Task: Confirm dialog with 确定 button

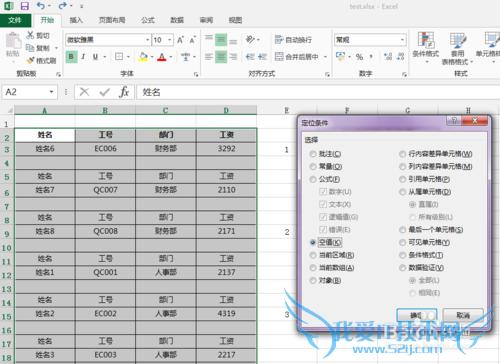Action: point(417,315)
